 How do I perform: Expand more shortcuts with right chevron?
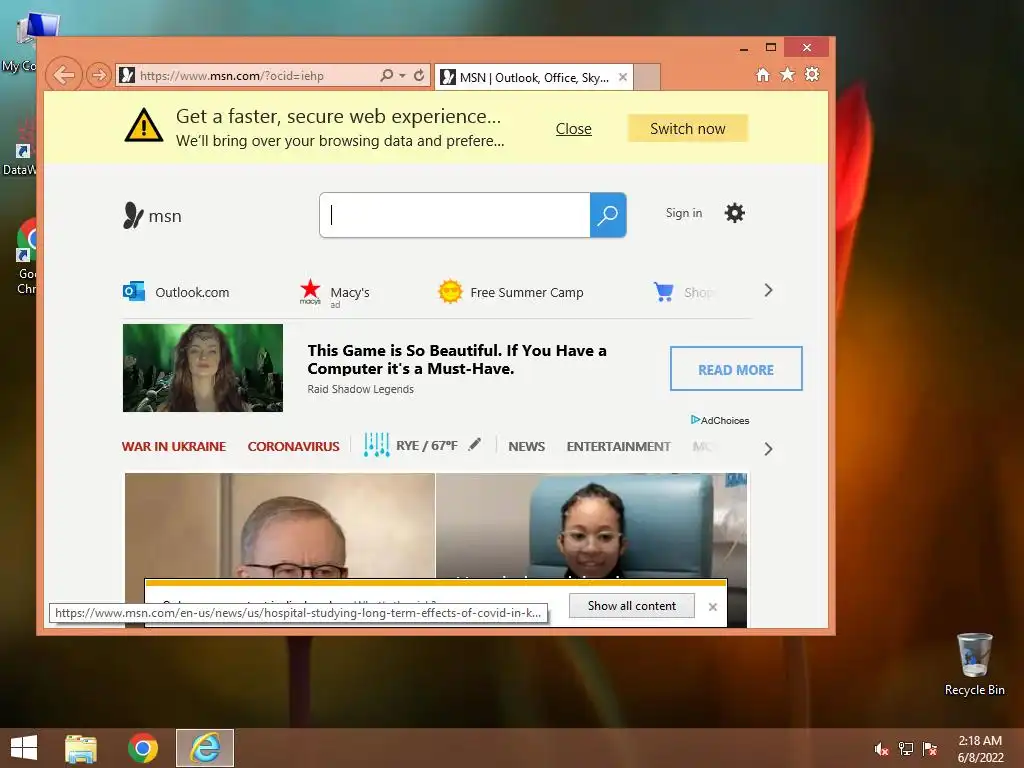click(x=769, y=290)
